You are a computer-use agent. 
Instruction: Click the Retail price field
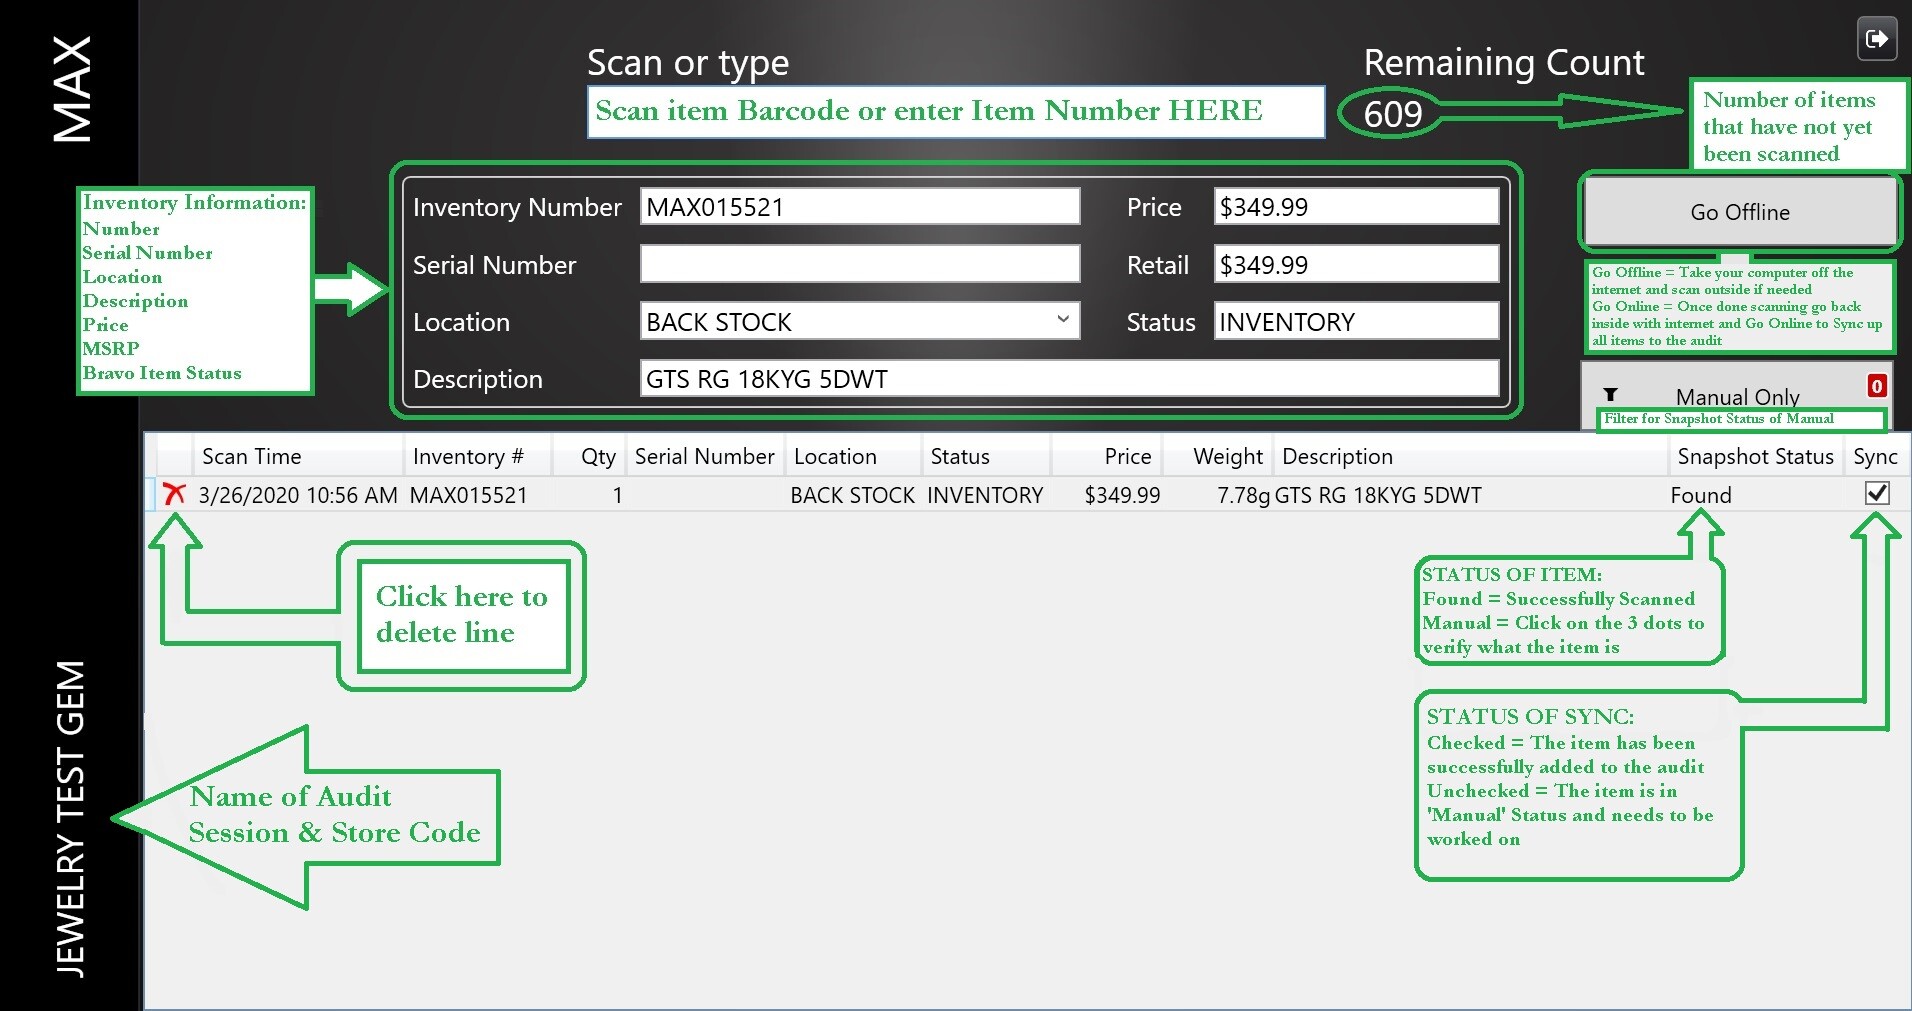pos(1355,265)
